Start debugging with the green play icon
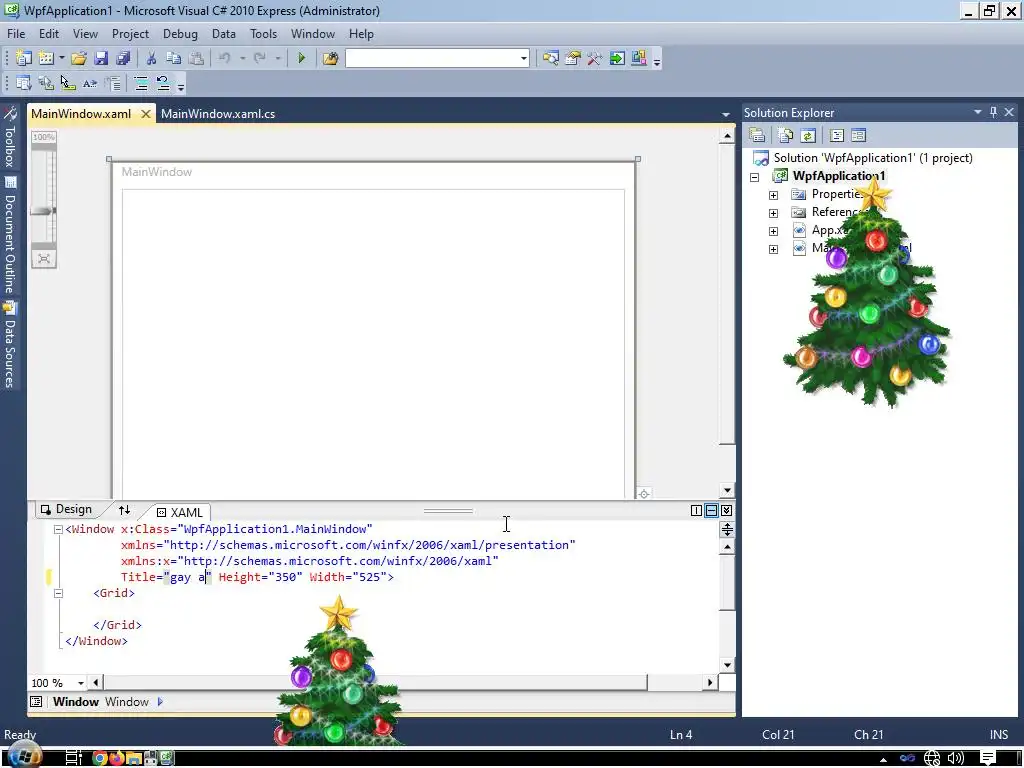The image size is (1024, 768). click(301, 58)
